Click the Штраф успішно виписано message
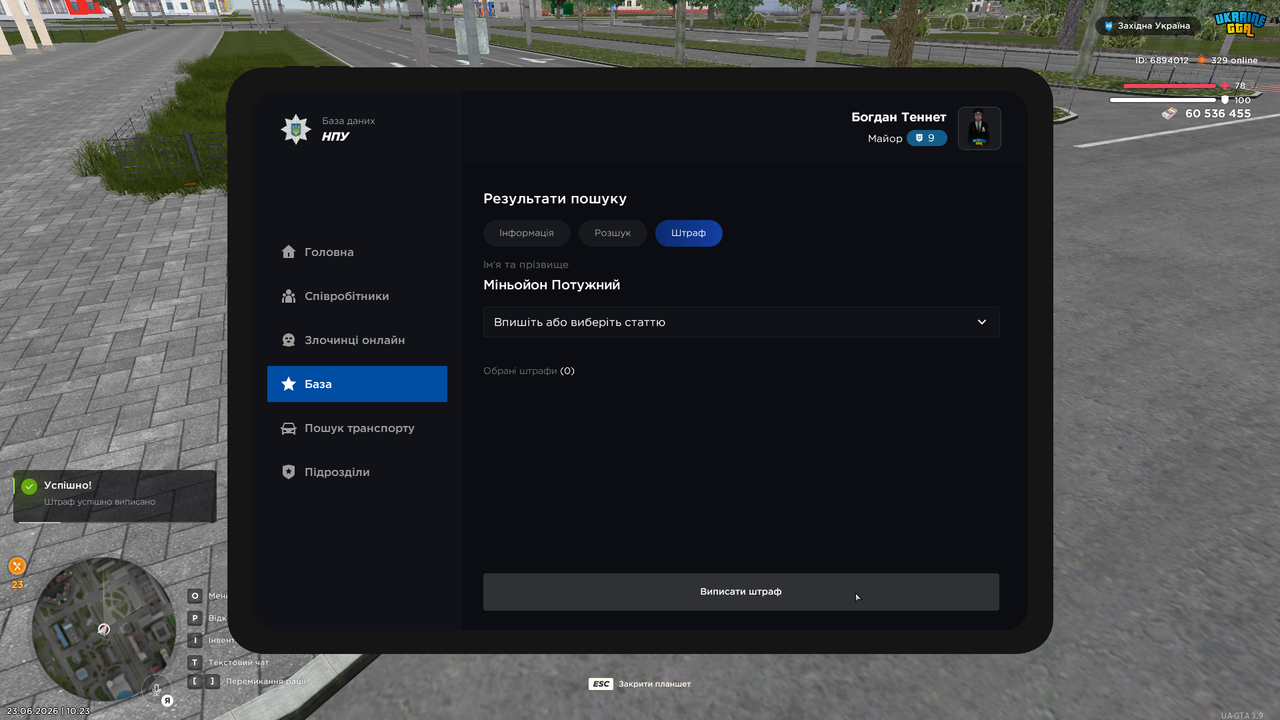 [x=100, y=502]
